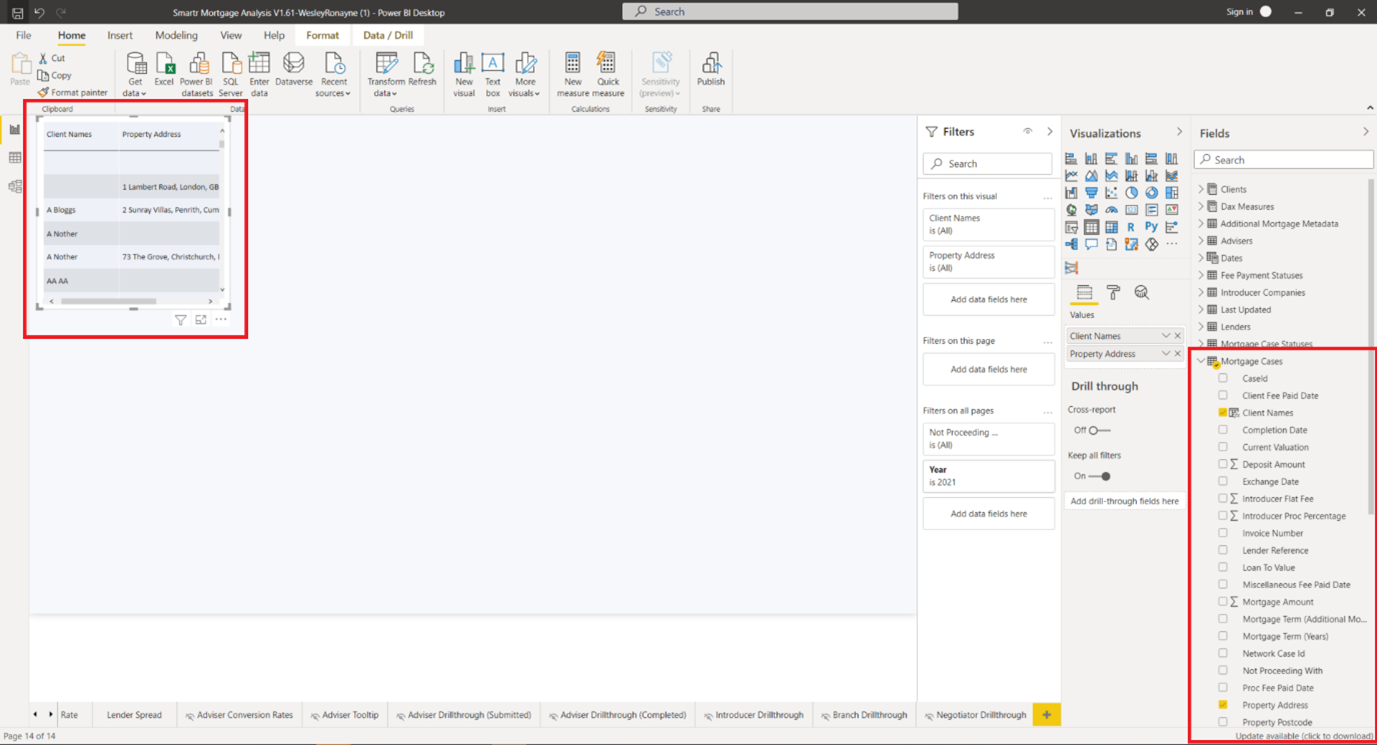Click the Focus mode icon under table
Viewport: 1377px width, 745px height.
point(201,320)
